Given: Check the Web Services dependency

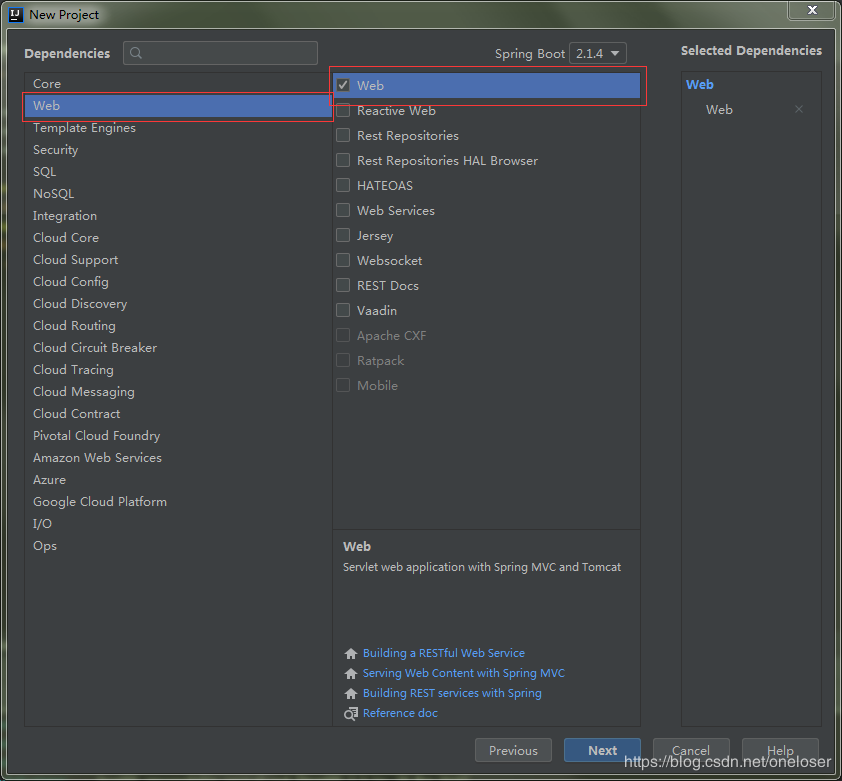Looking at the screenshot, I should point(343,210).
